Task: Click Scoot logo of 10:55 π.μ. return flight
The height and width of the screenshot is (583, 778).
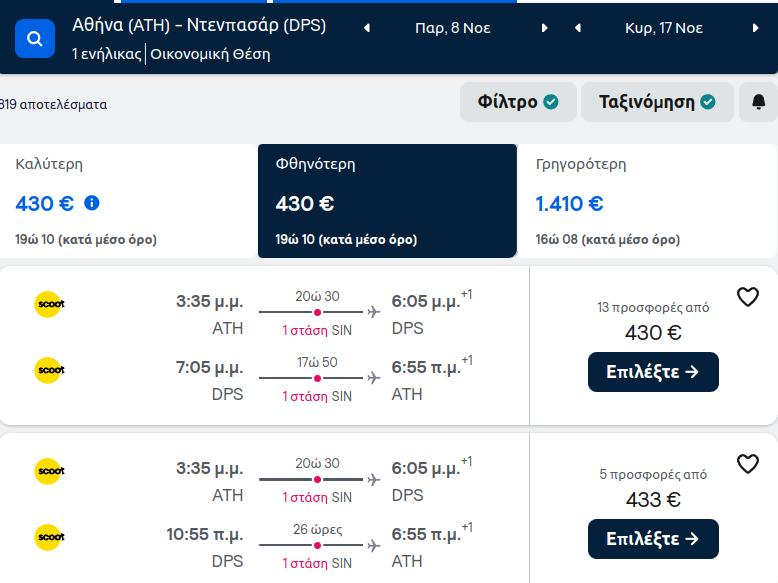Action: pyautogui.click(x=50, y=537)
